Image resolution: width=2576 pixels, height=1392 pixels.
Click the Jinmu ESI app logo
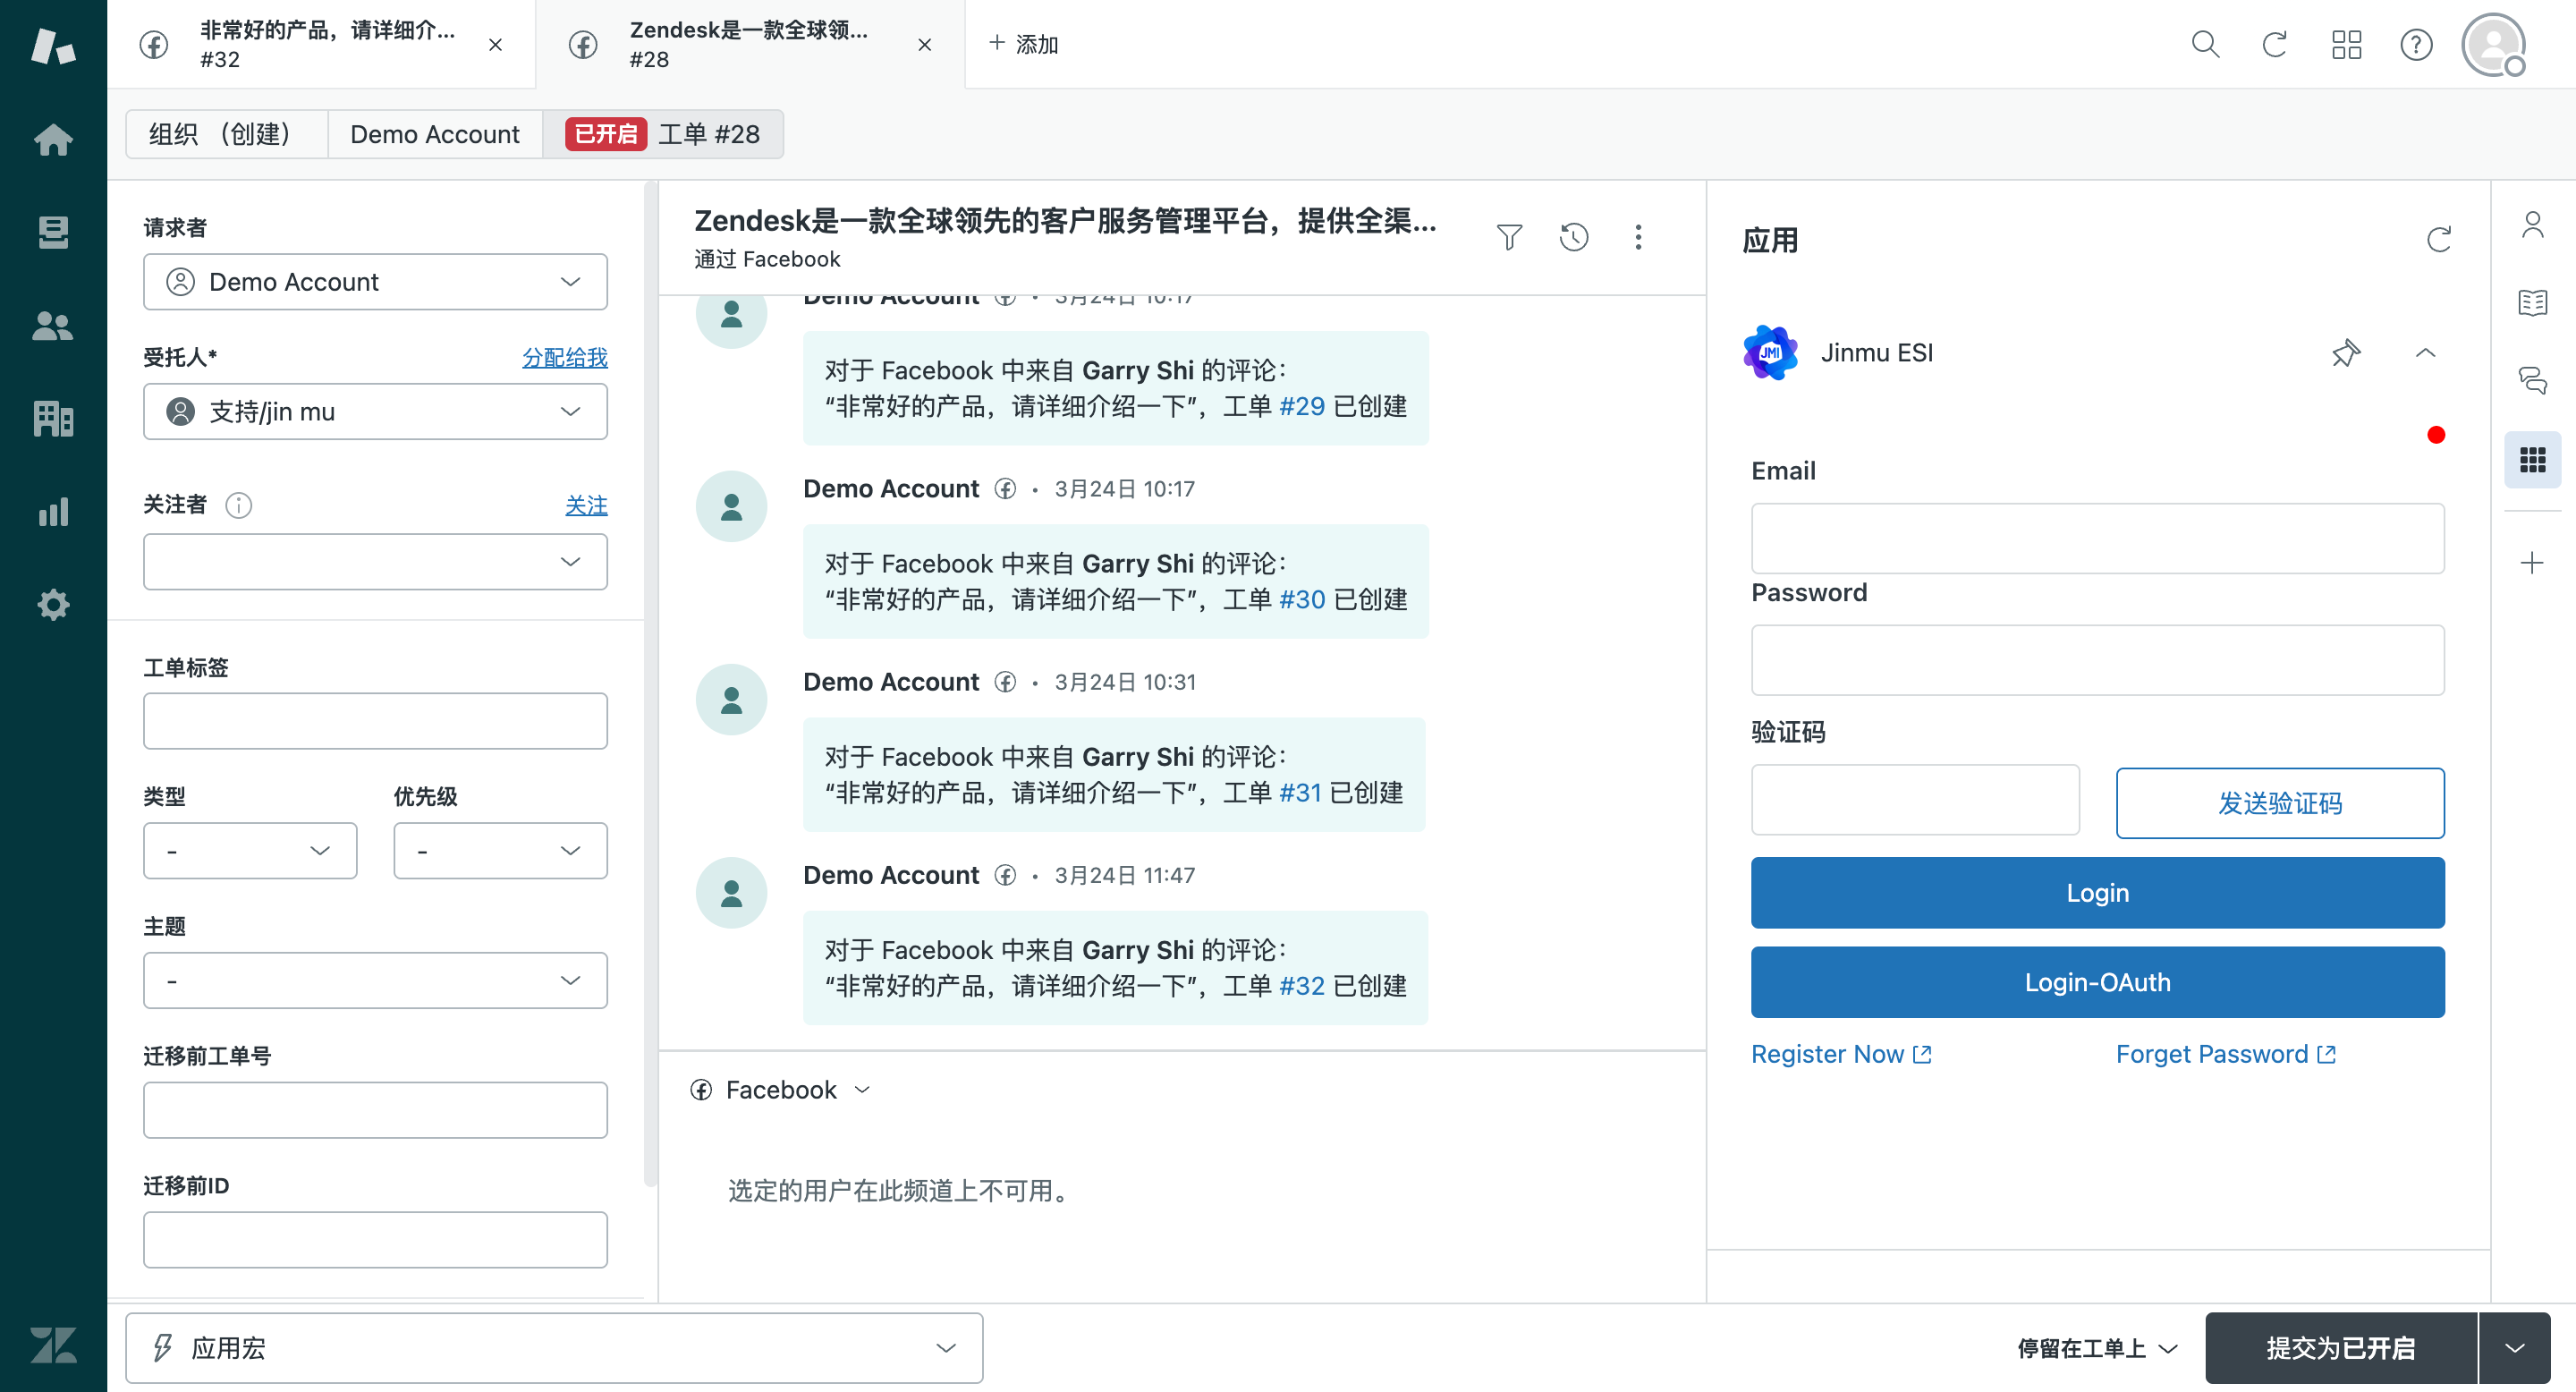pos(1770,353)
